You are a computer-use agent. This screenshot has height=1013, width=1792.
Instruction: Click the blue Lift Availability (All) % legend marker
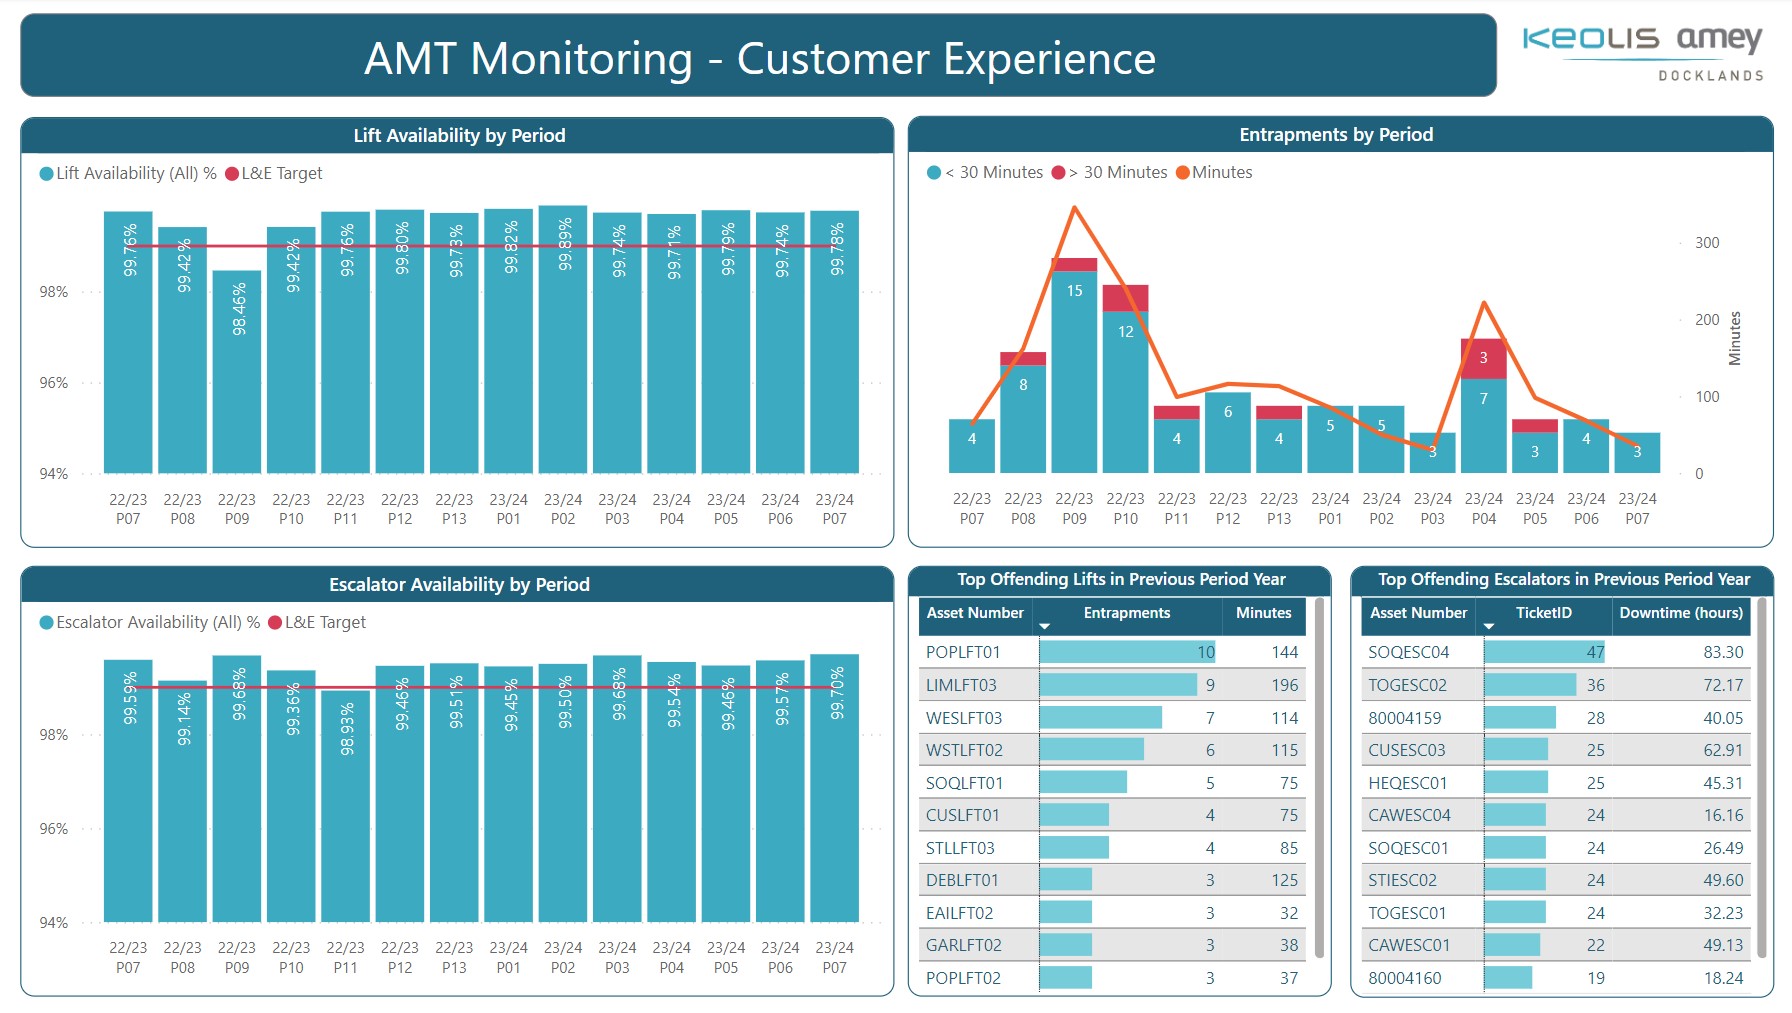(46, 174)
